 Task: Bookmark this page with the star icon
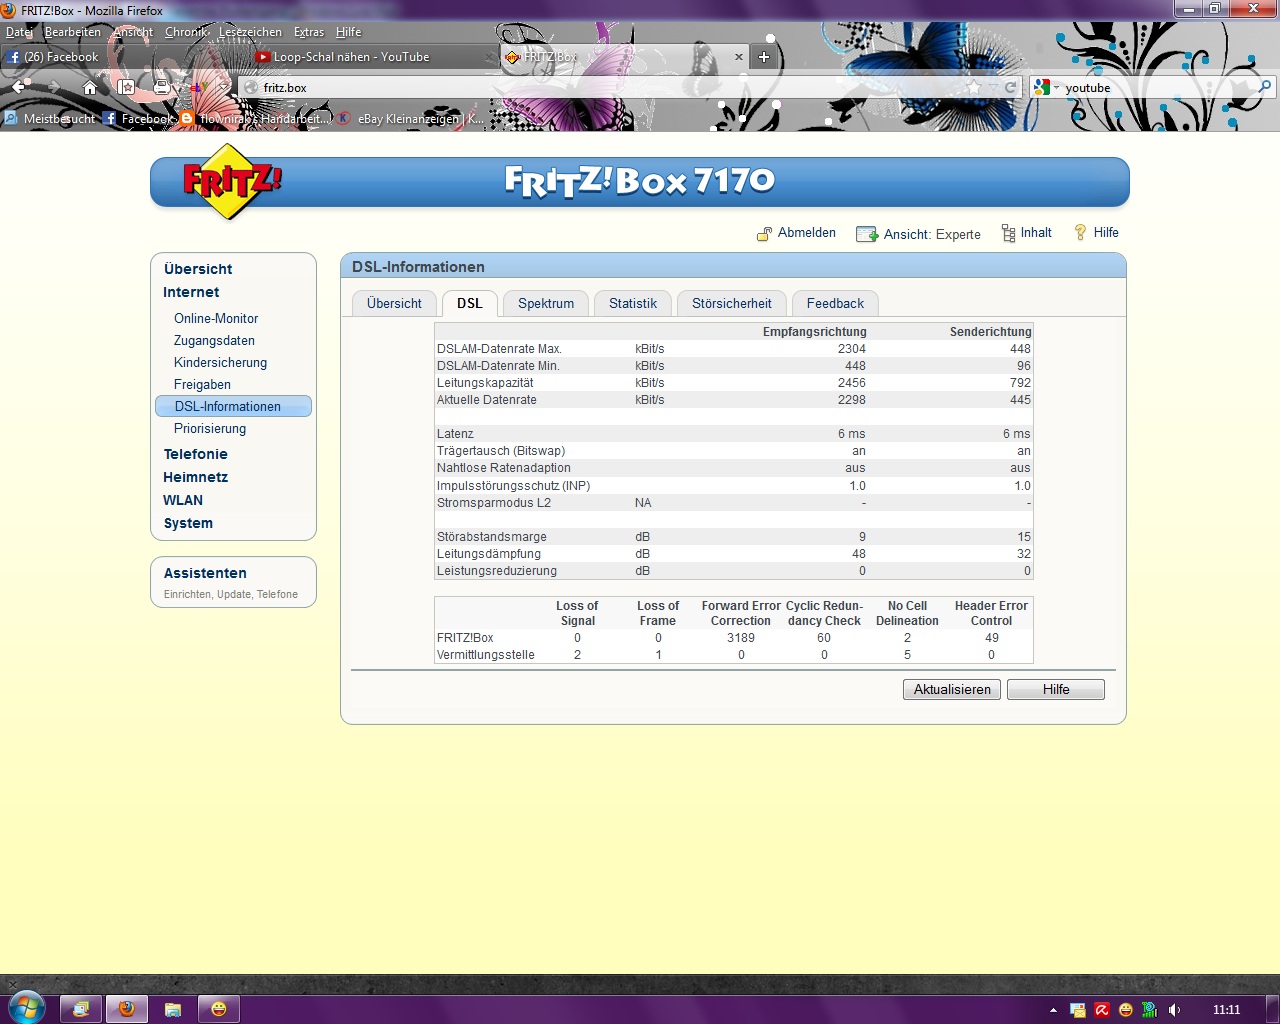pos(973,88)
